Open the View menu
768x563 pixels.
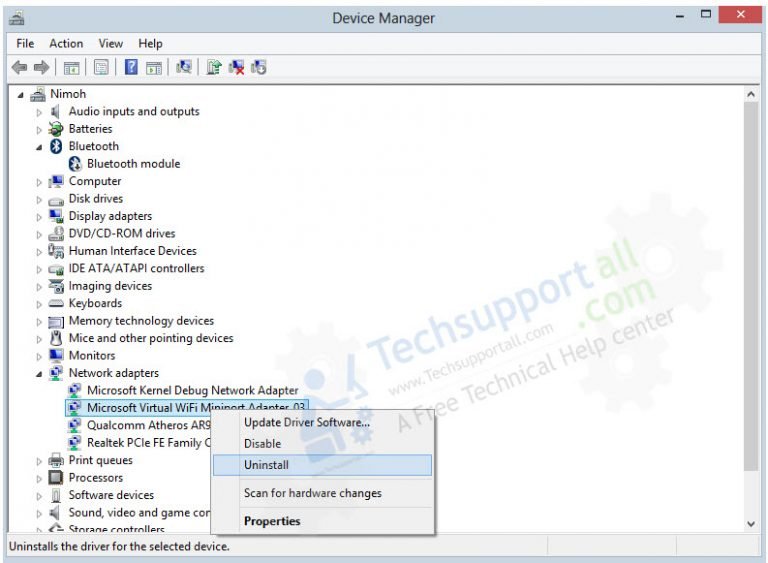(x=111, y=44)
